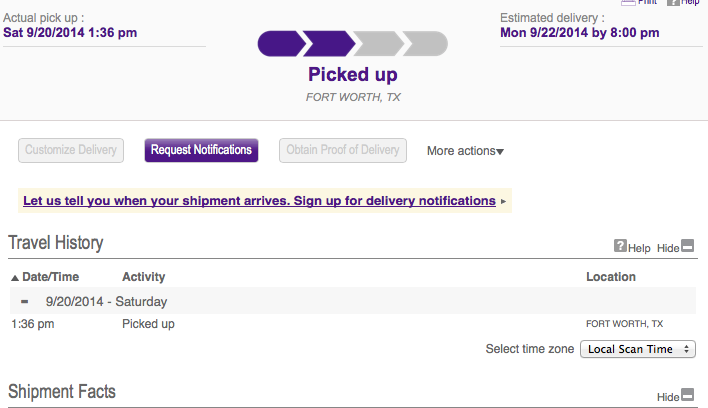The height and width of the screenshot is (408, 708).
Task: Click the Hide link for Shipment Facts
Action: coord(667,396)
